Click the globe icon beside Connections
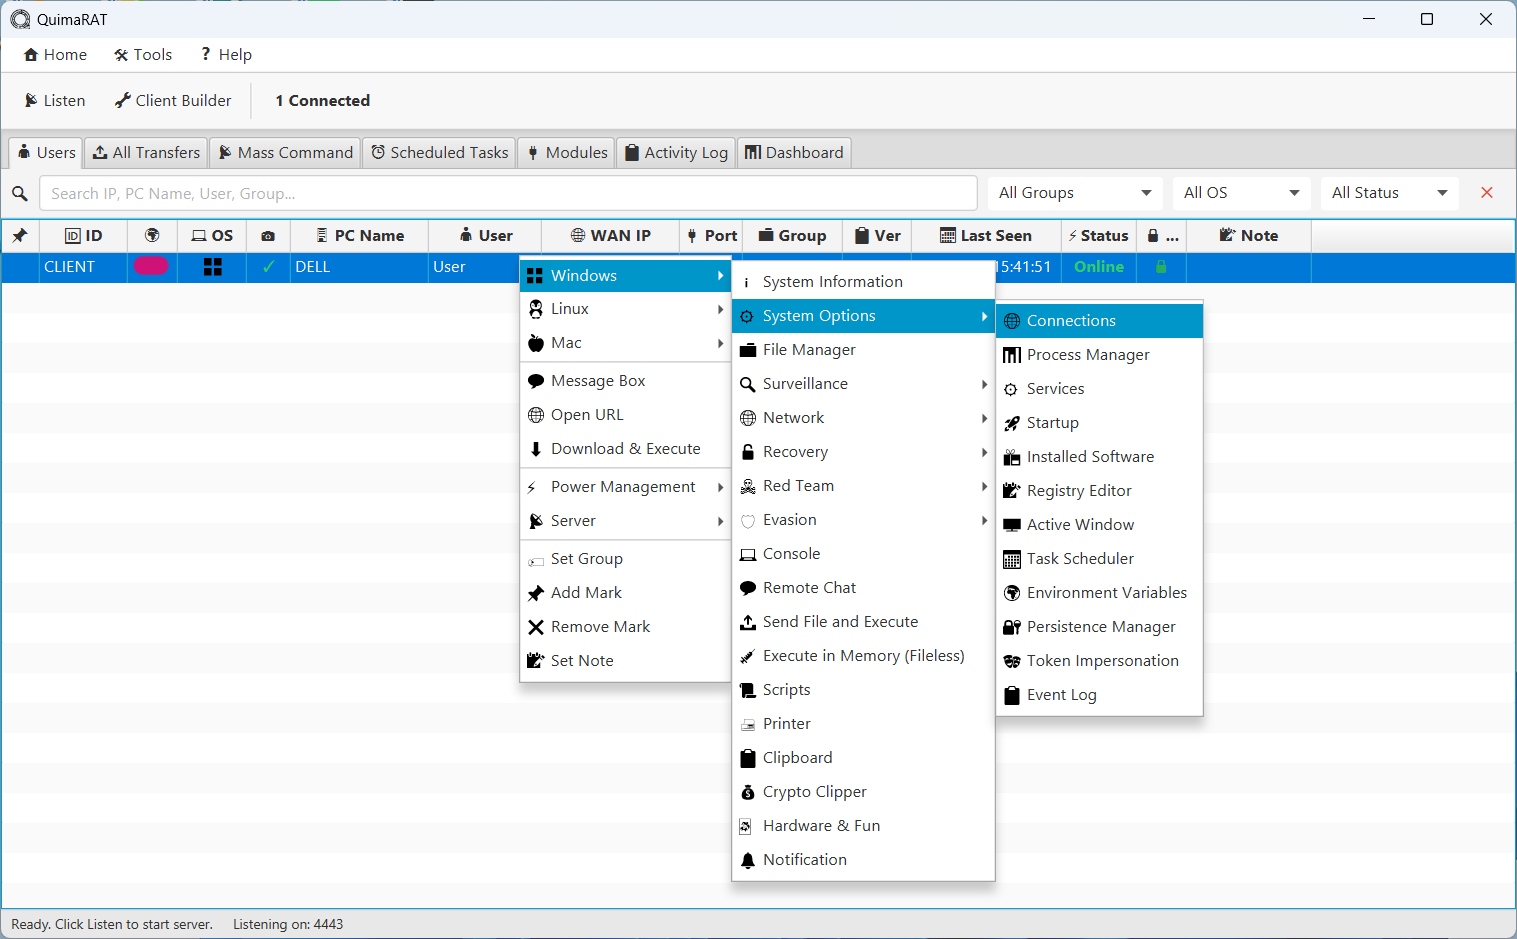Viewport: 1517px width, 939px height. point(1012,320)
